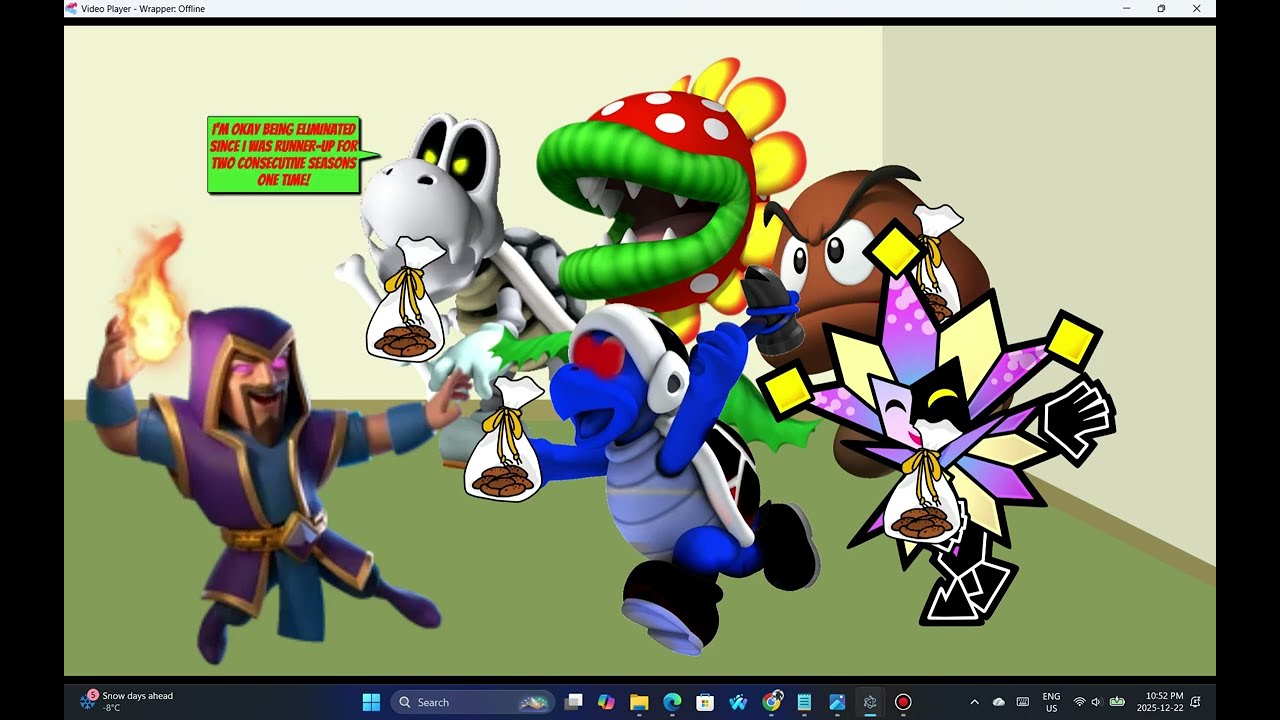The image size is (1280, 720).
Task: Open the clock showing 10:52 PM
Action: coord(1160,702)
